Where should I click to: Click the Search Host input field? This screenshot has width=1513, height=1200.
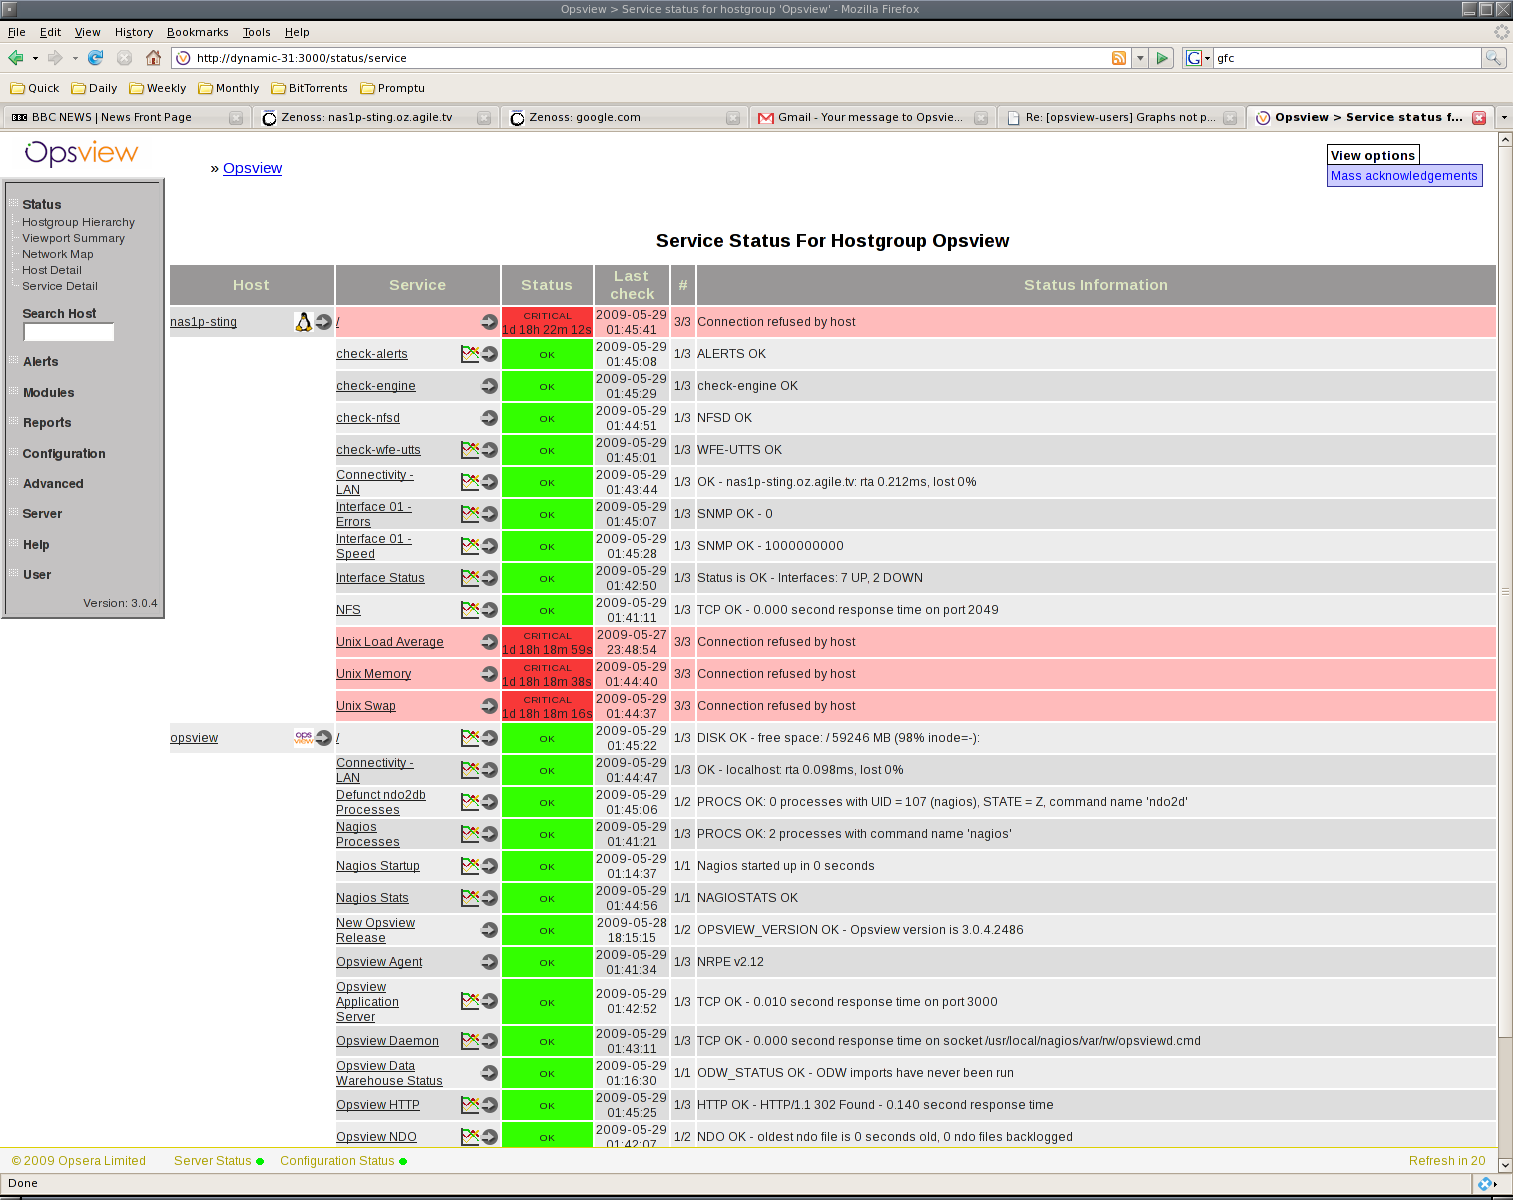pyautogui.click(x=69, y=332)
